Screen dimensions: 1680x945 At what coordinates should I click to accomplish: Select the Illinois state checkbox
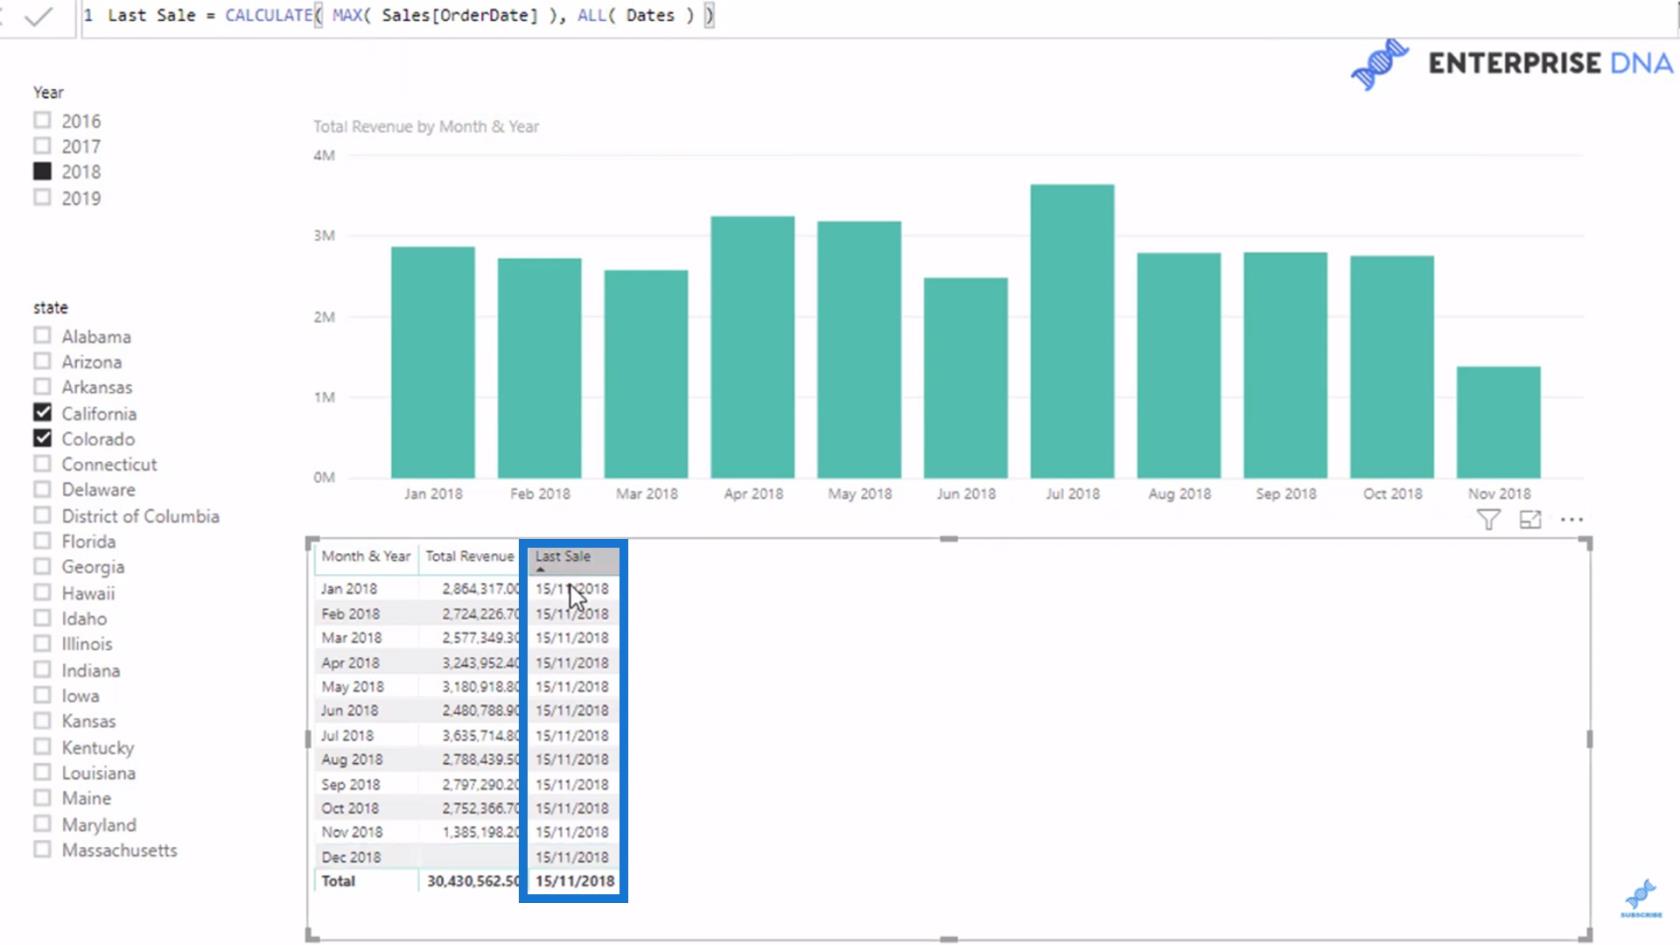42,643
